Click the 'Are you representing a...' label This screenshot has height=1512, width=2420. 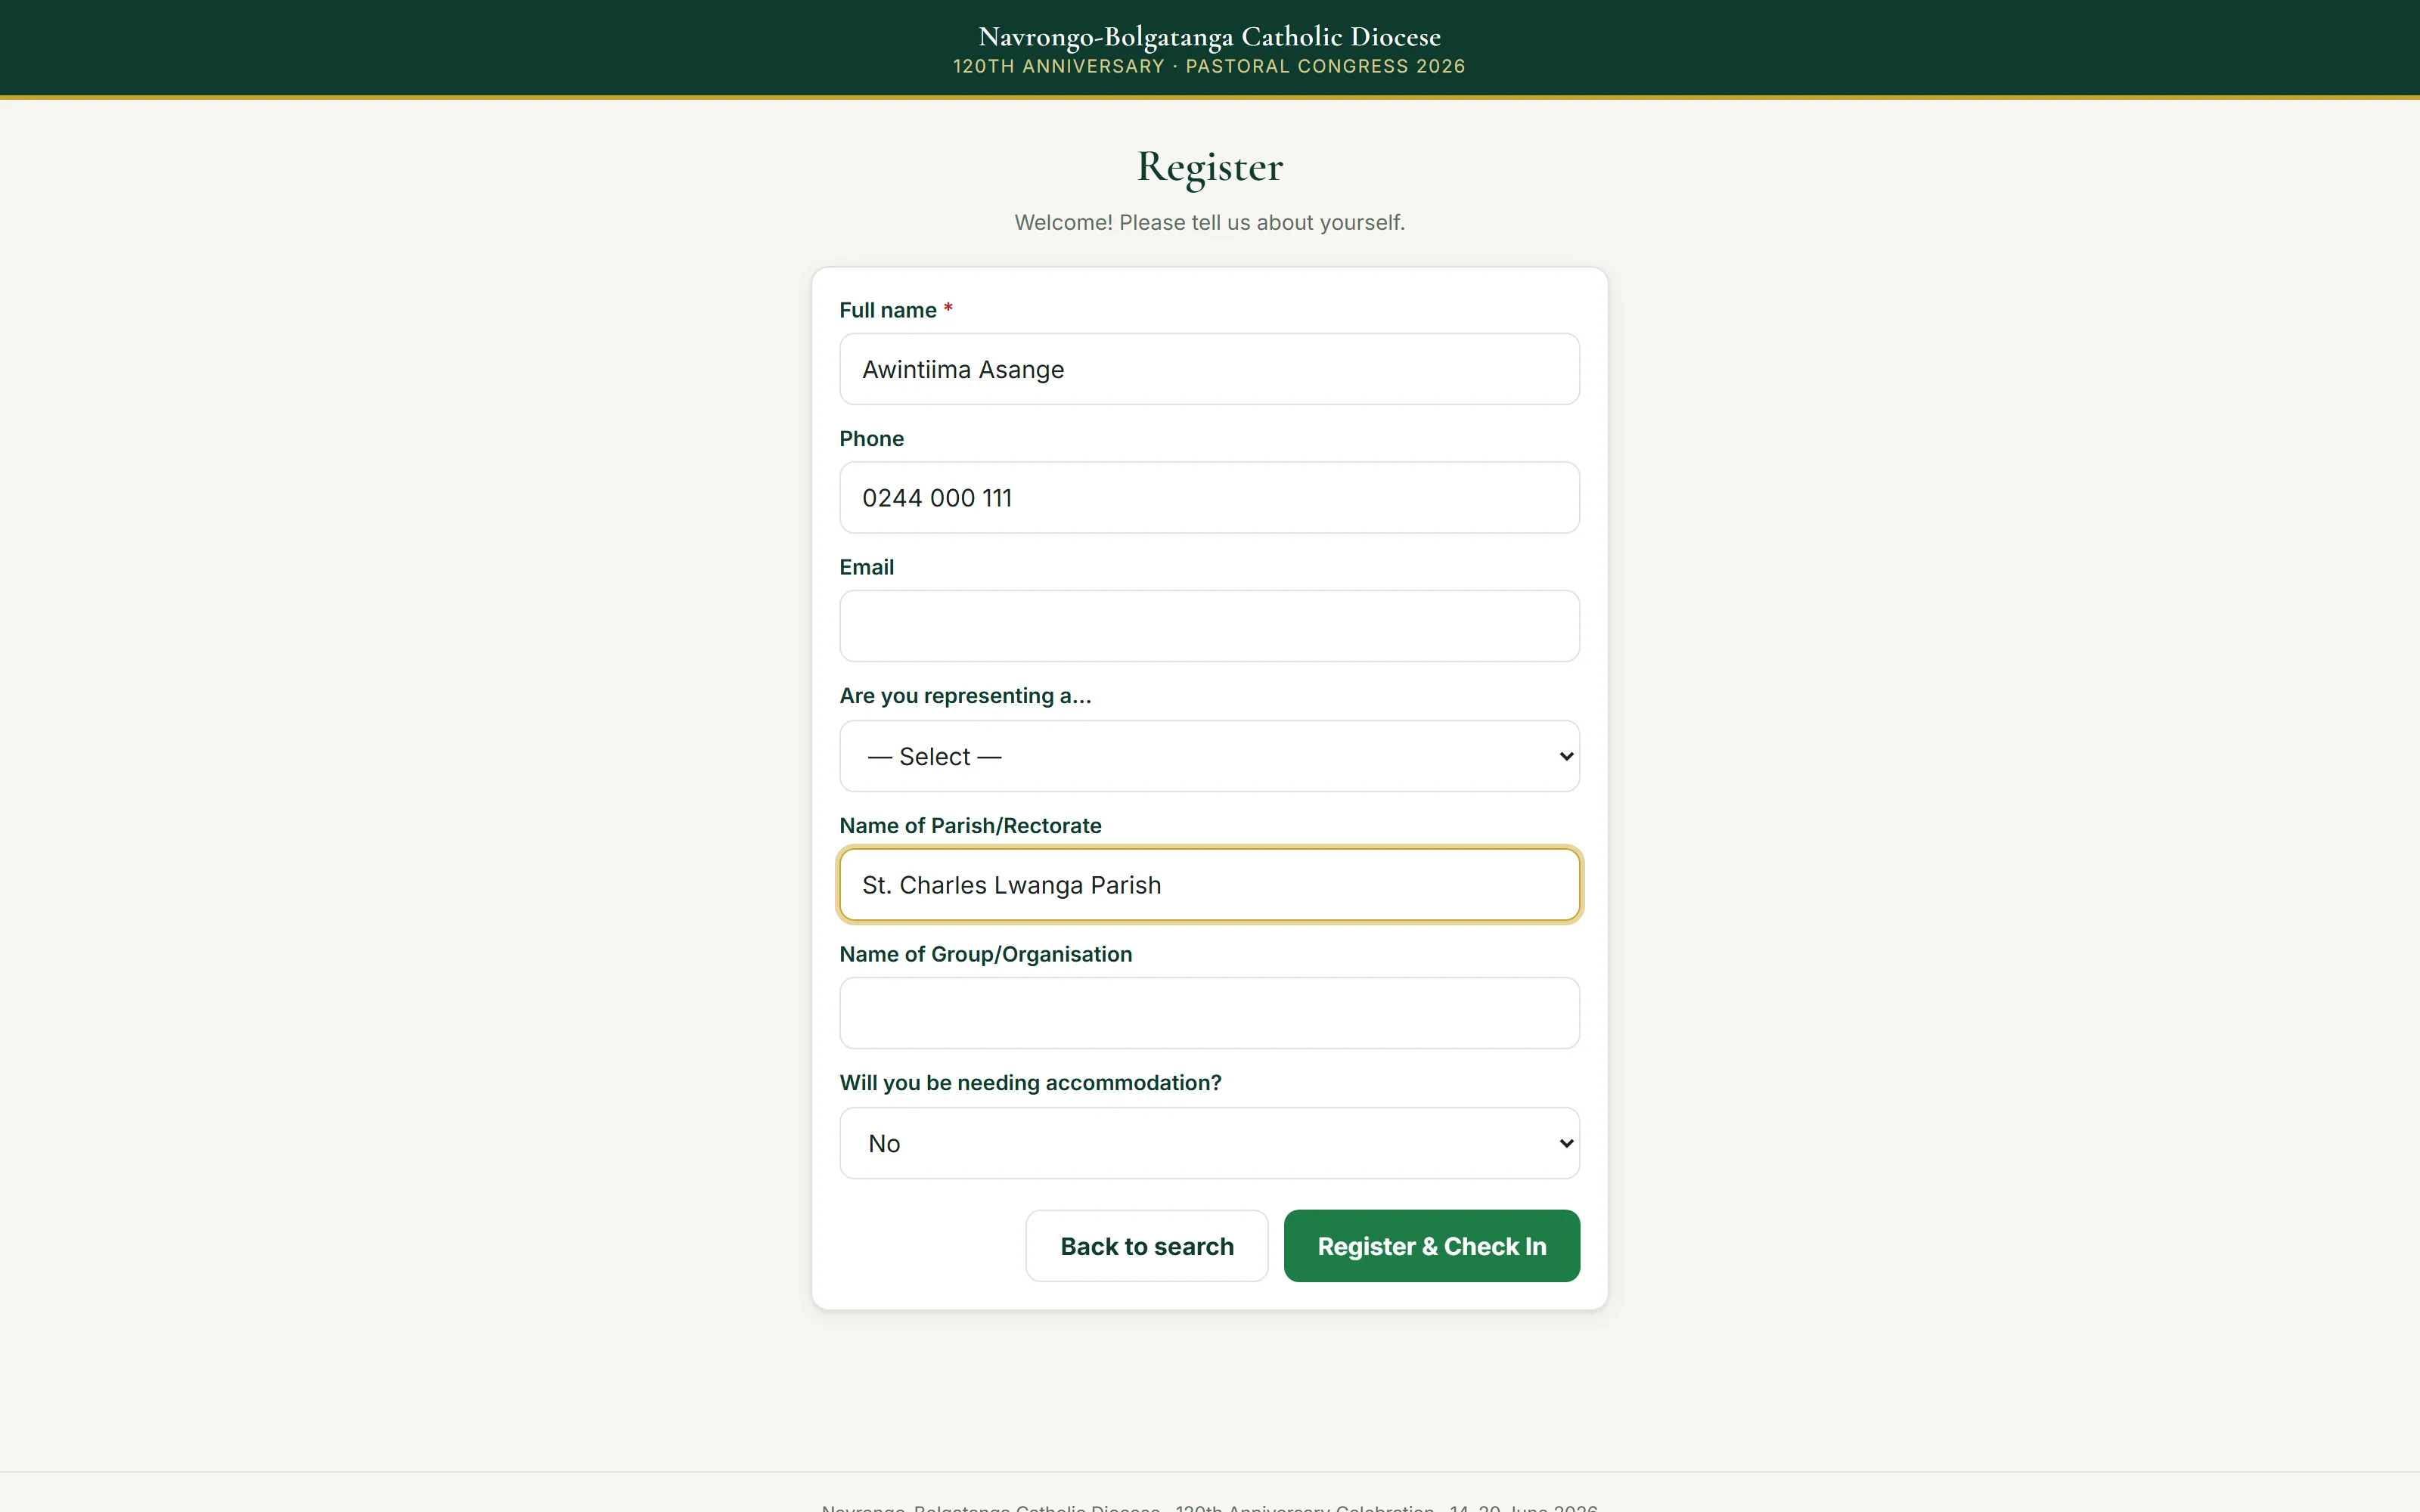tap(965, 696)
